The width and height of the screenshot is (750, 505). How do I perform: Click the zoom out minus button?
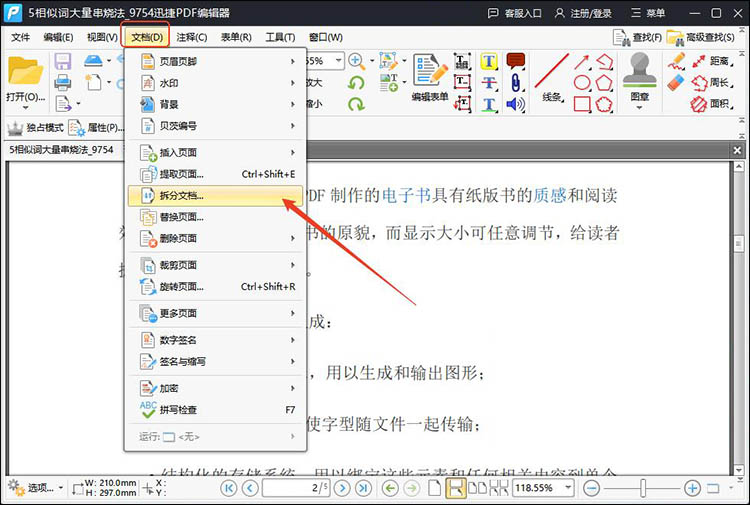pos(592,488)
